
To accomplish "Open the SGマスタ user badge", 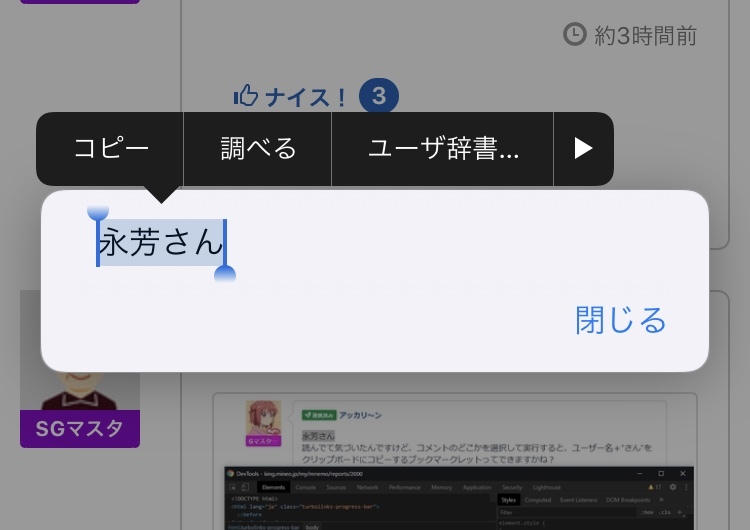I will pyautogui.click(x=80, y=429).
